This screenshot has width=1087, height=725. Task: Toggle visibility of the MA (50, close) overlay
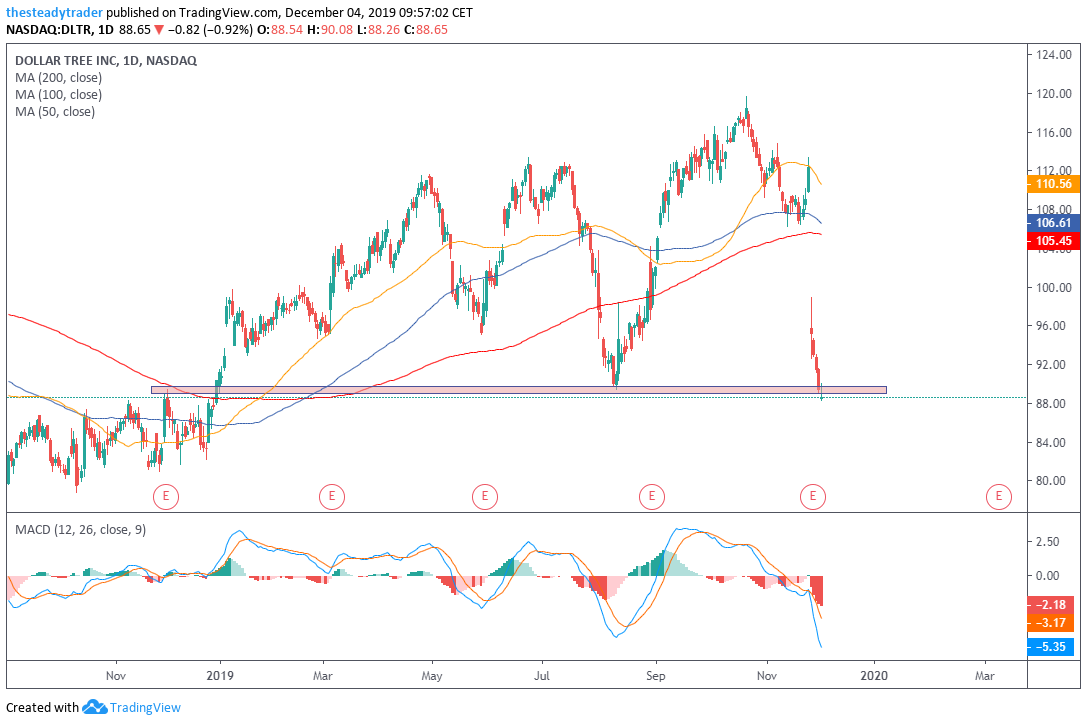[x=55, y=111]
